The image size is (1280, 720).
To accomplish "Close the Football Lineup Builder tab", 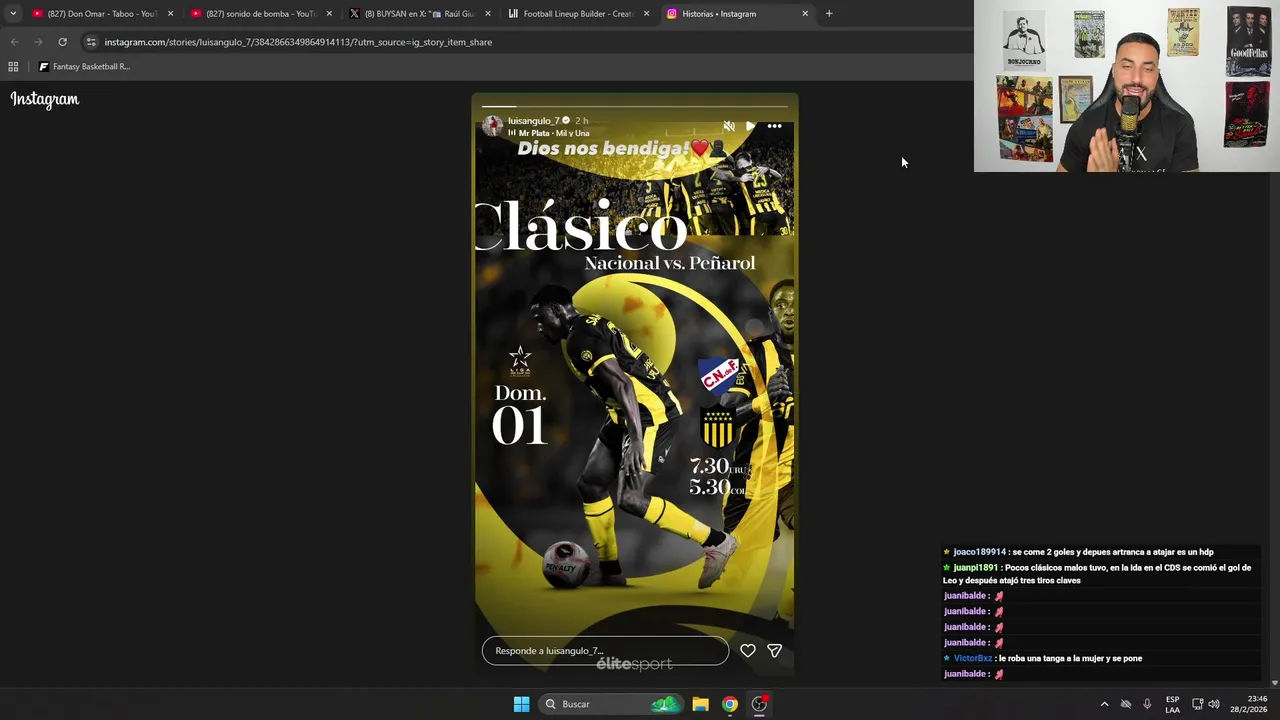I will (x=647, y=14).
